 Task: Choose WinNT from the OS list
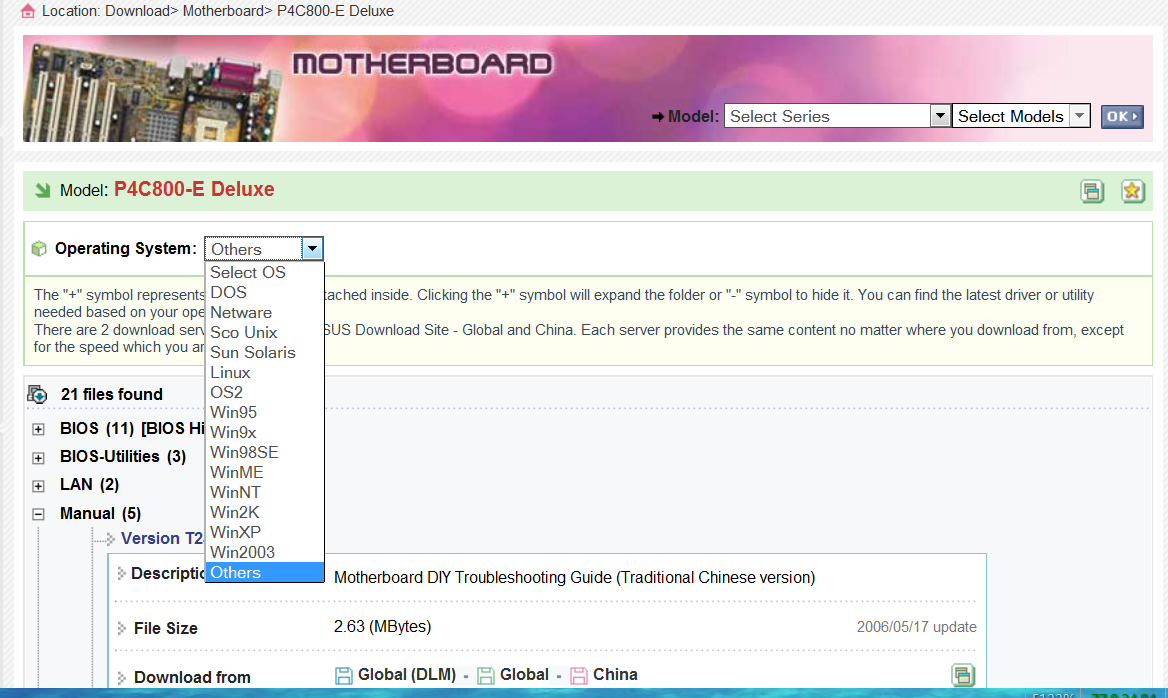(264, 492)
